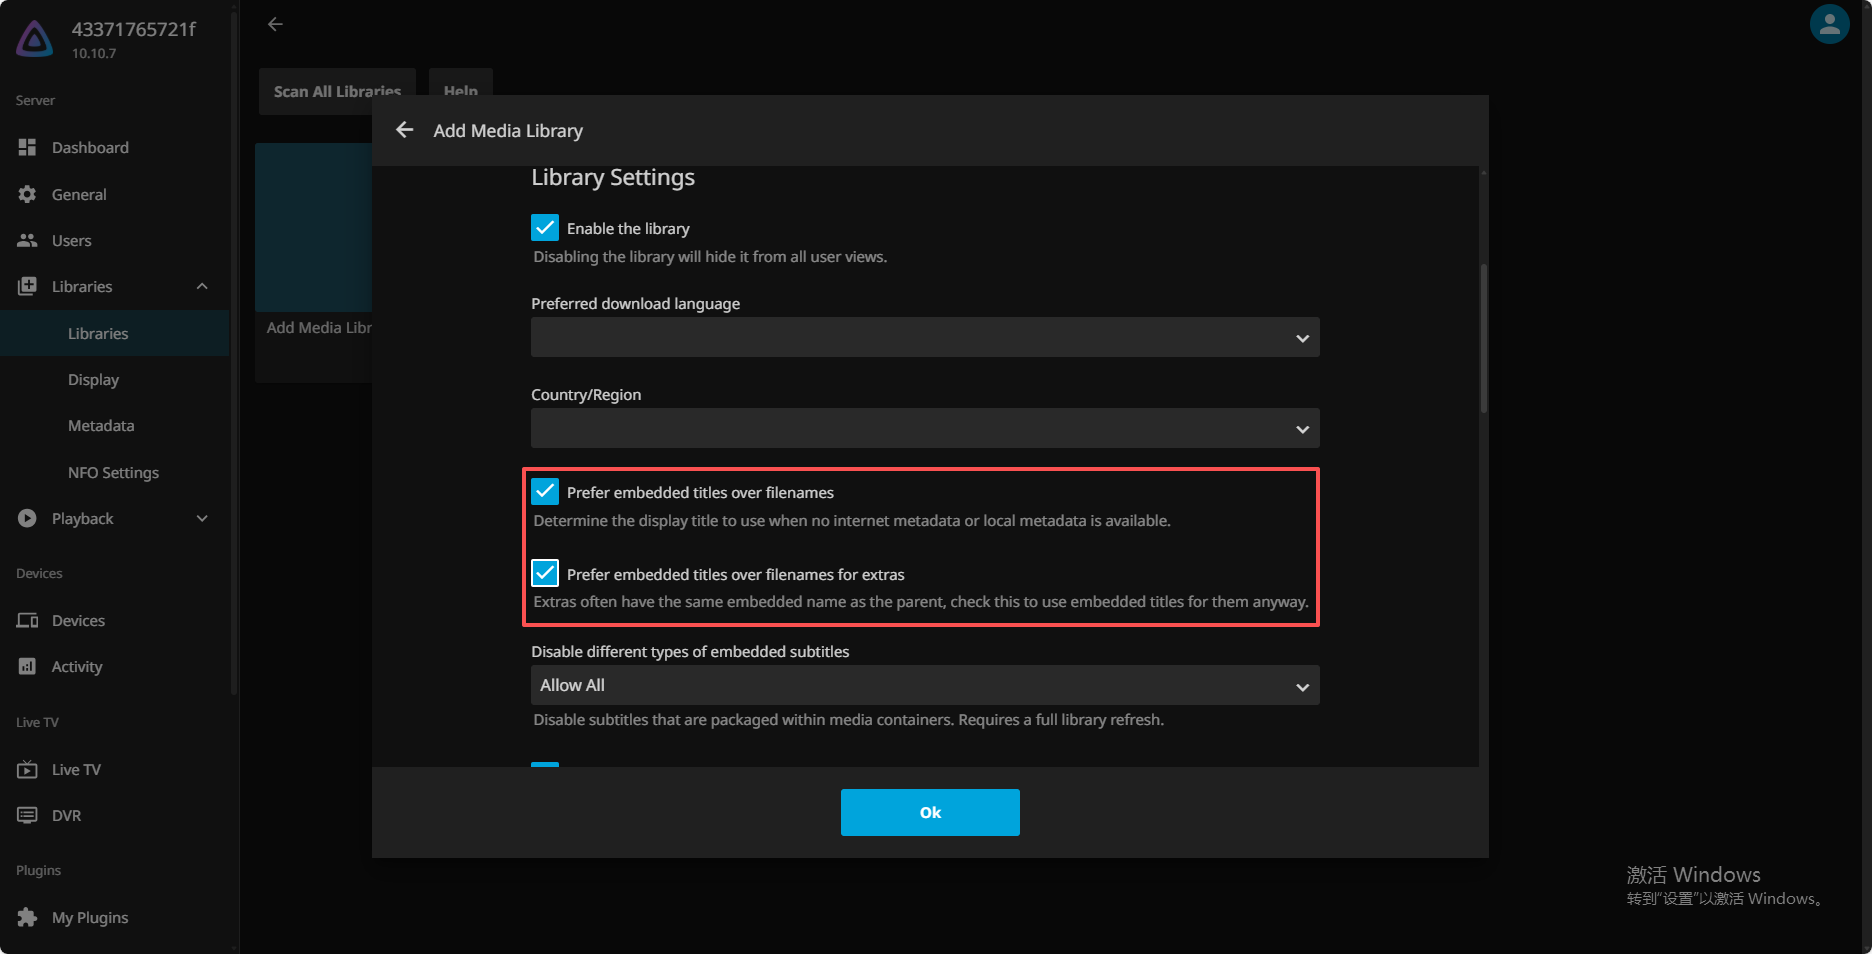
Task: Click the Country/Region label
Action: coord(586,394)
